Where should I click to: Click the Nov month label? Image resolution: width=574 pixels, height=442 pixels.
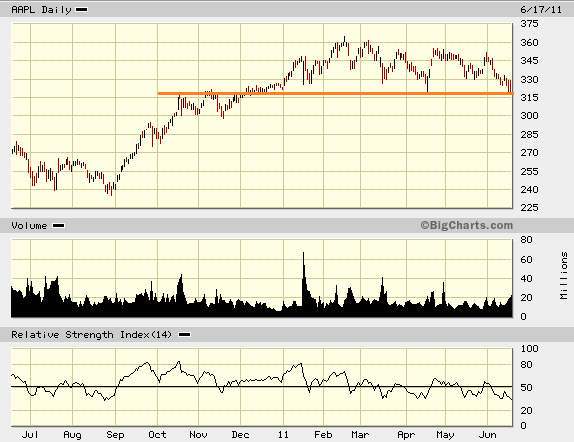pyautogui.click(x=198, y=435)
